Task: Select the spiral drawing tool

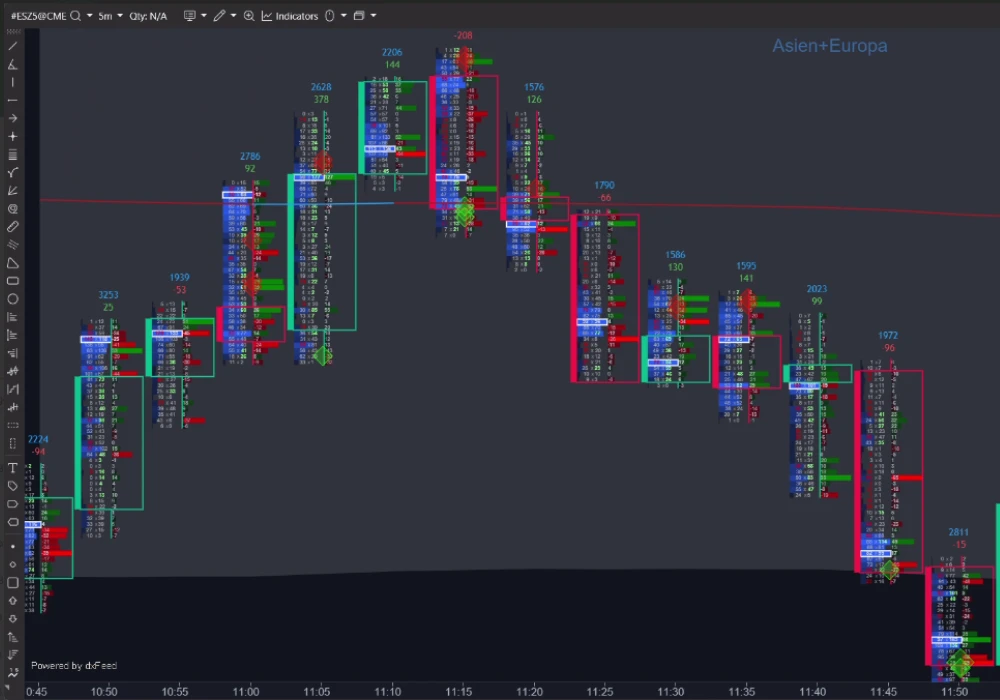Action: (x=12, y=208)
